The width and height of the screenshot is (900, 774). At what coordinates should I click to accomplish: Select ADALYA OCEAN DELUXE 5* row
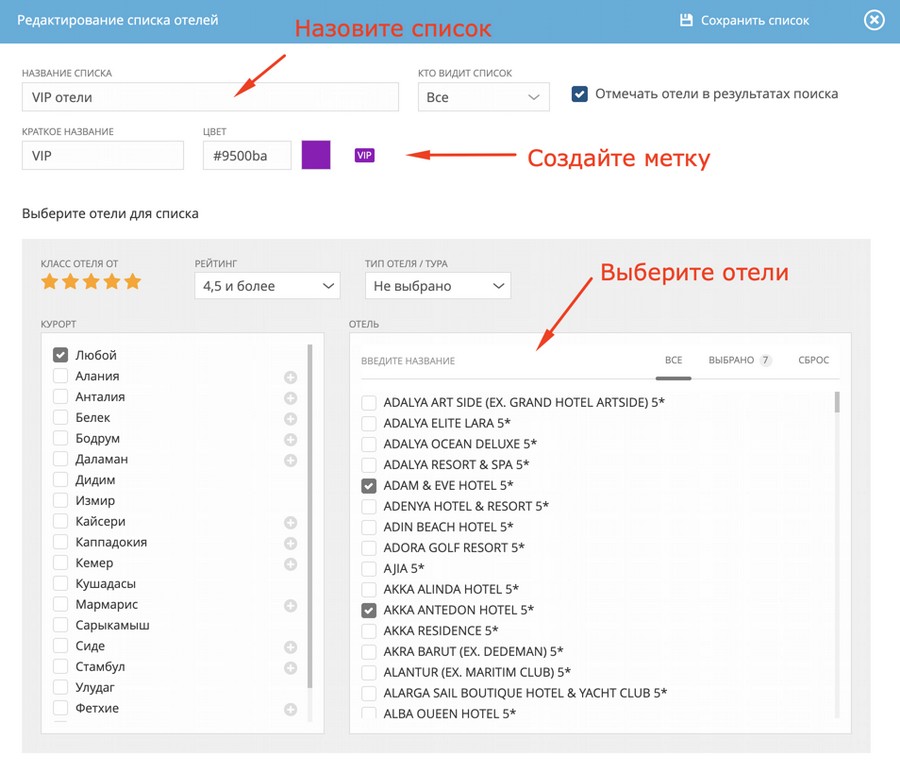tap(449, 444)
